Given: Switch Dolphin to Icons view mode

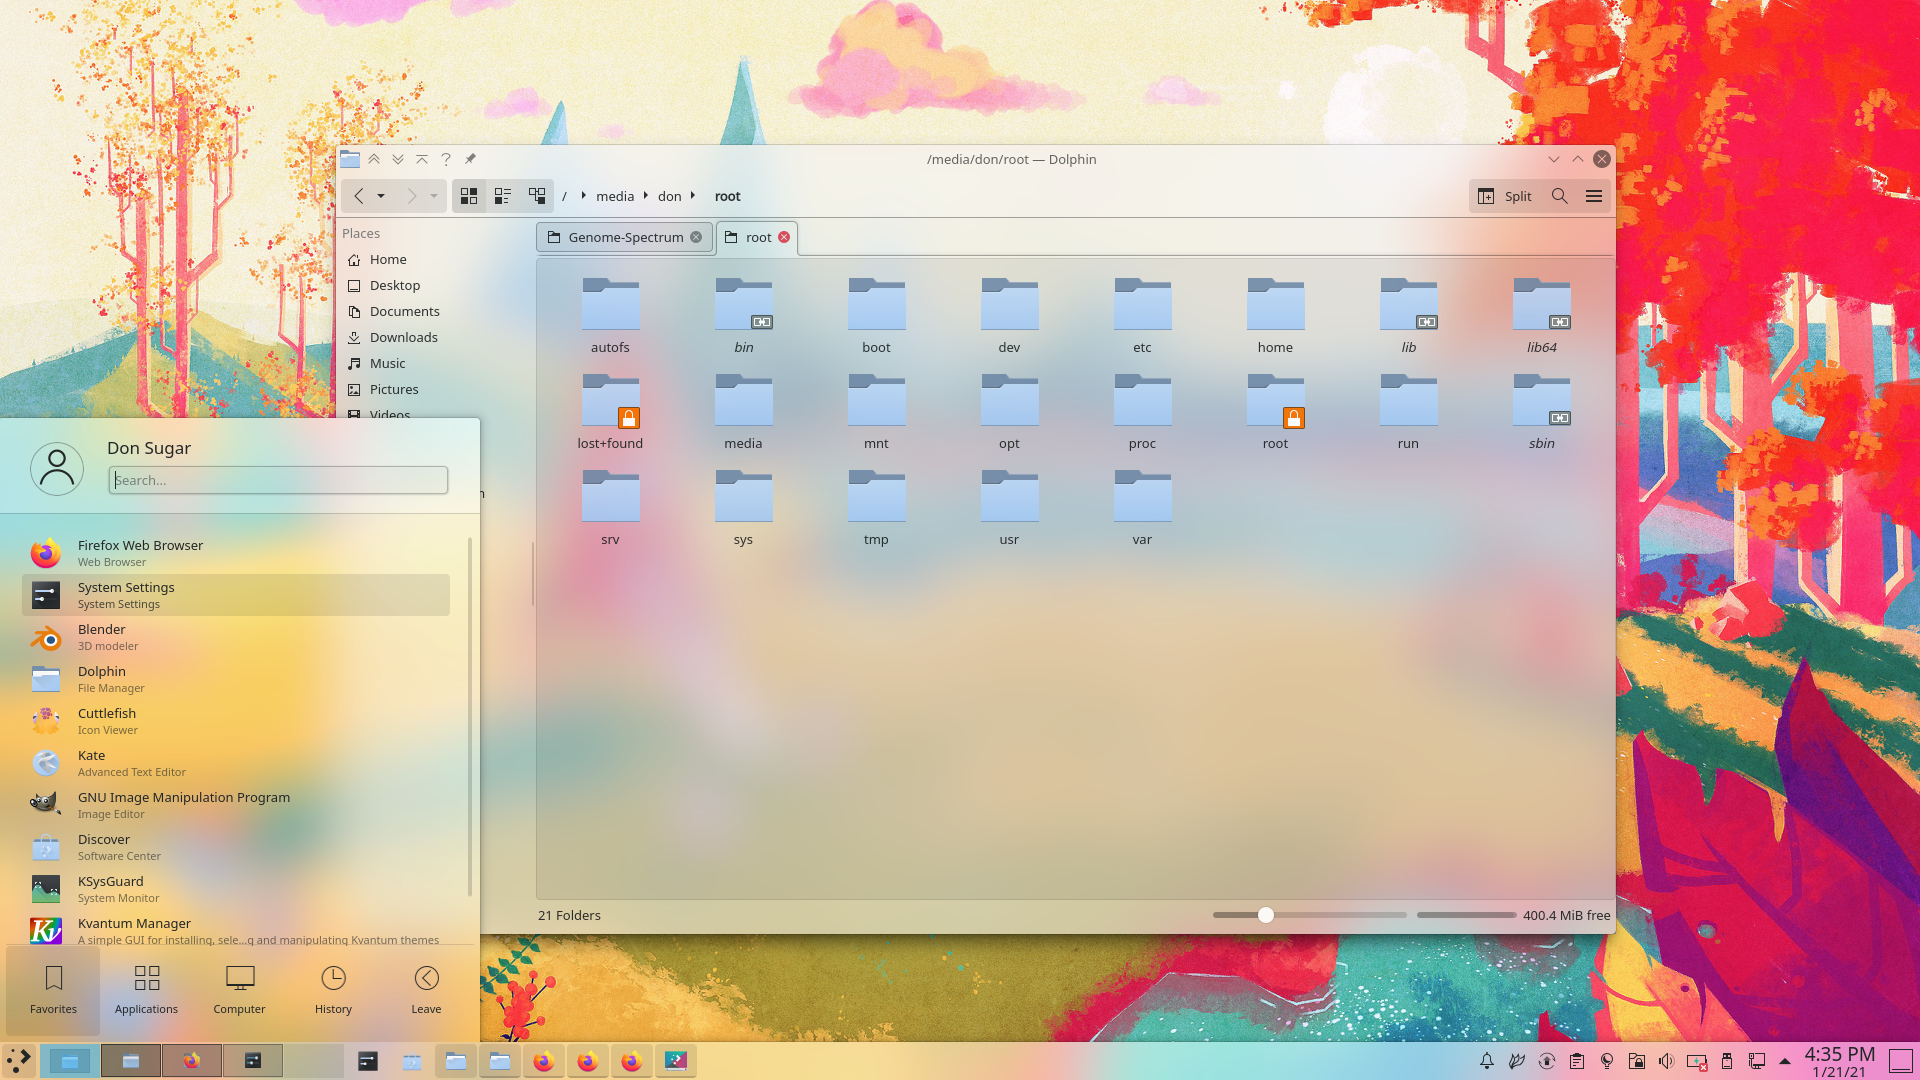Looking at the screenshot, I should tap(469, 196).
